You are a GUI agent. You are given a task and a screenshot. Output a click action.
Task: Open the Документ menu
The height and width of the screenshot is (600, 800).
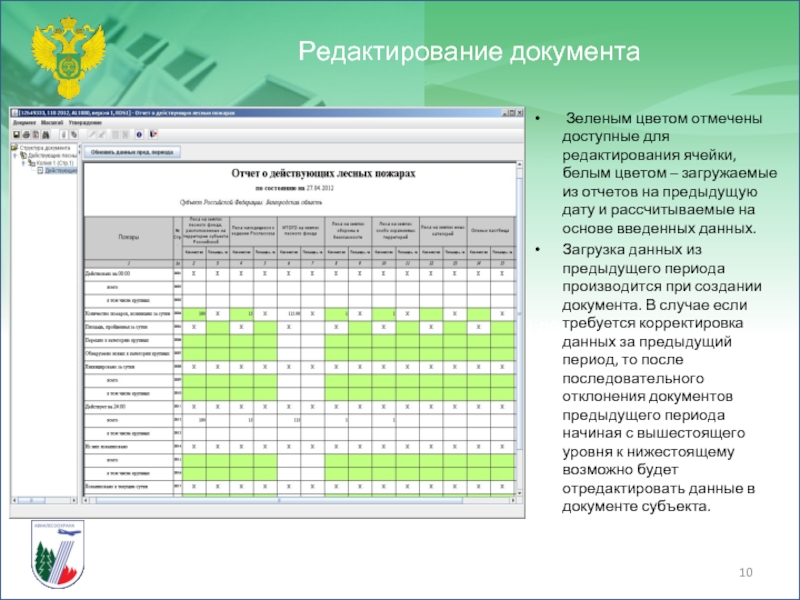click(23, 122)
